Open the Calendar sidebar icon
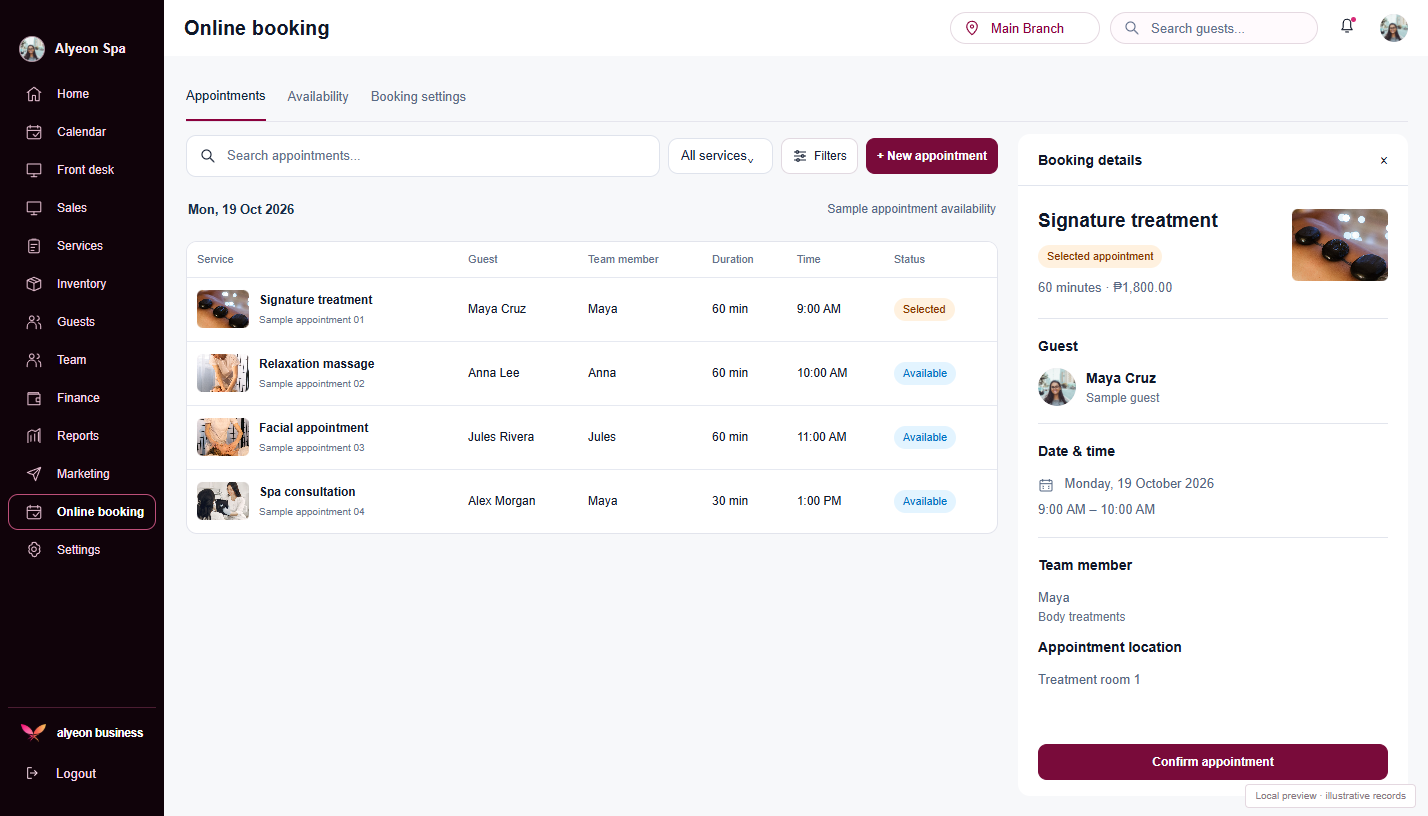 pos(34,132)
